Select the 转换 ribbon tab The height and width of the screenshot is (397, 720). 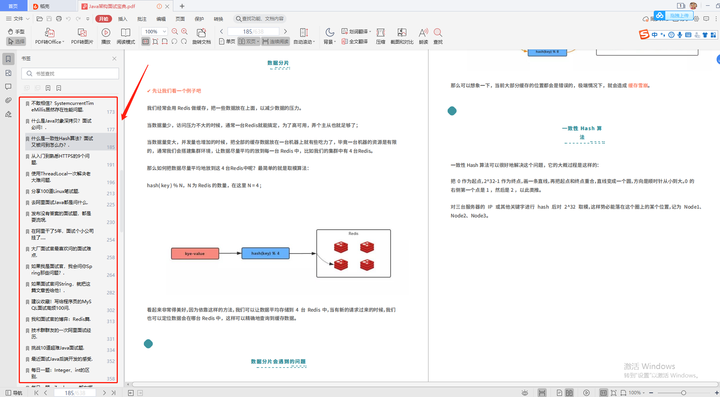click(219, 19)
